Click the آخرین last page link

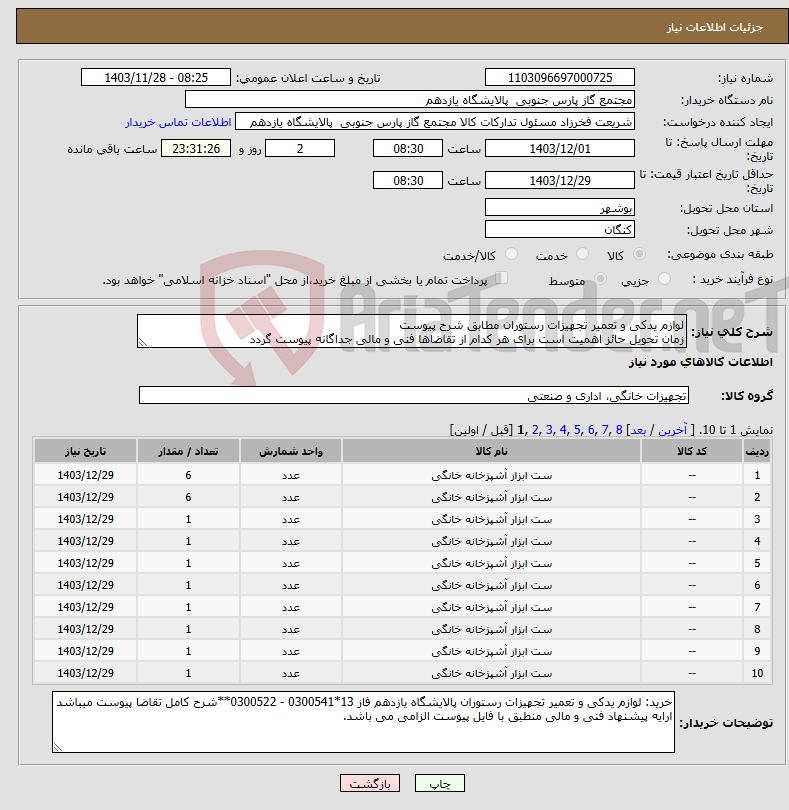click(x=672, y=430)
